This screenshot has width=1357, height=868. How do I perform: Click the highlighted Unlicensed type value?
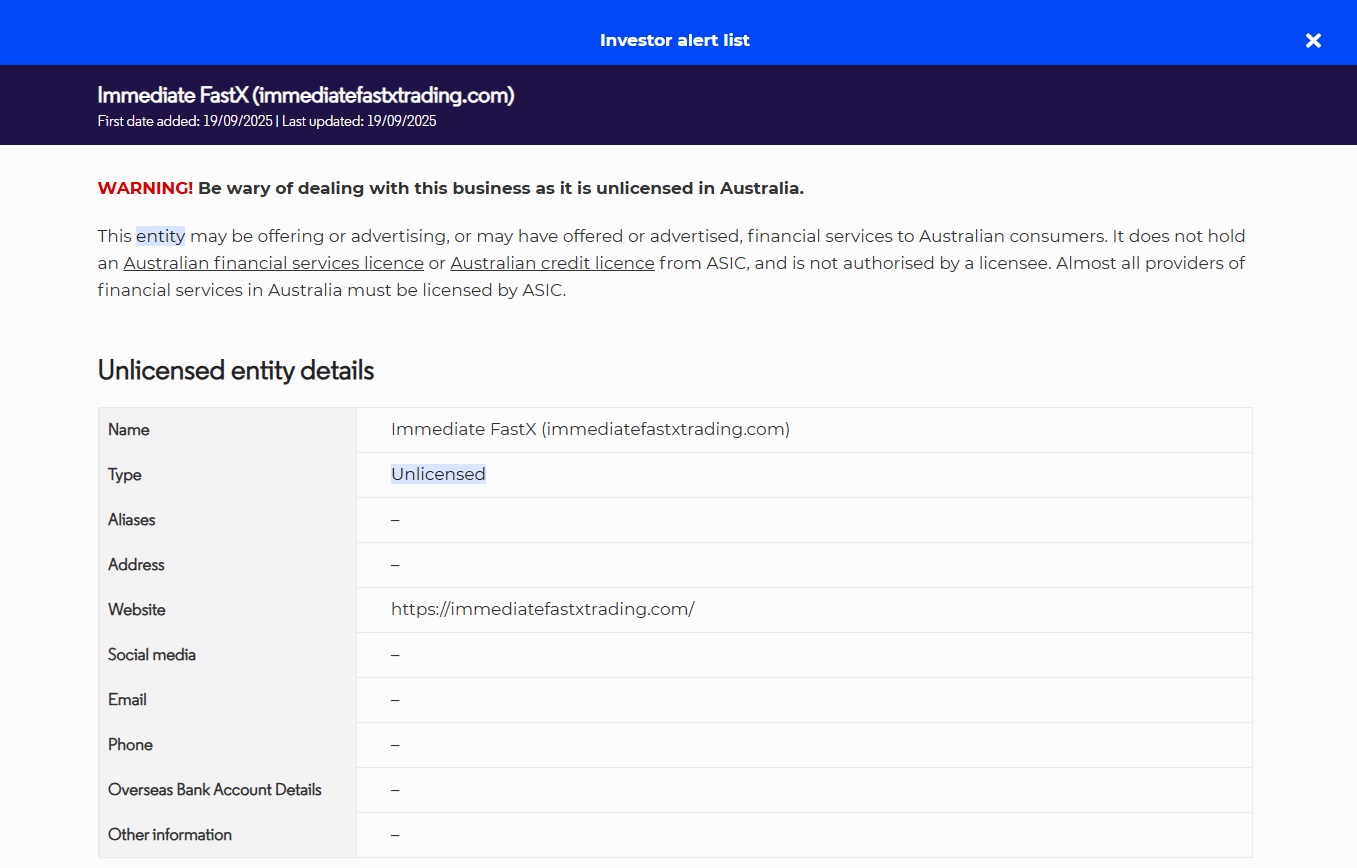click(438, 474)
